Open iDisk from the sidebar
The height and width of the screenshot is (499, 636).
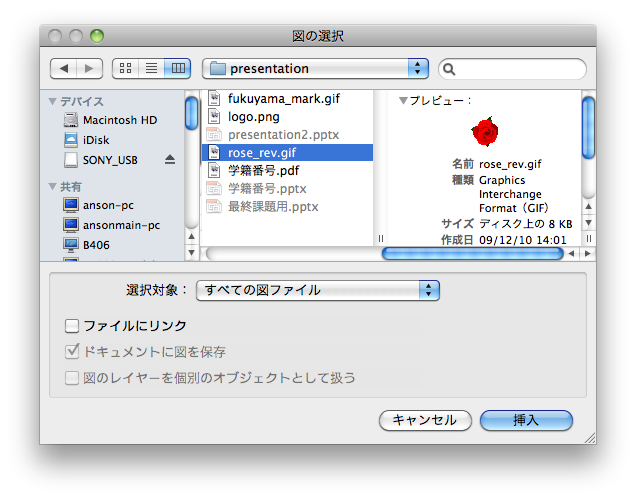click(99, 140)
